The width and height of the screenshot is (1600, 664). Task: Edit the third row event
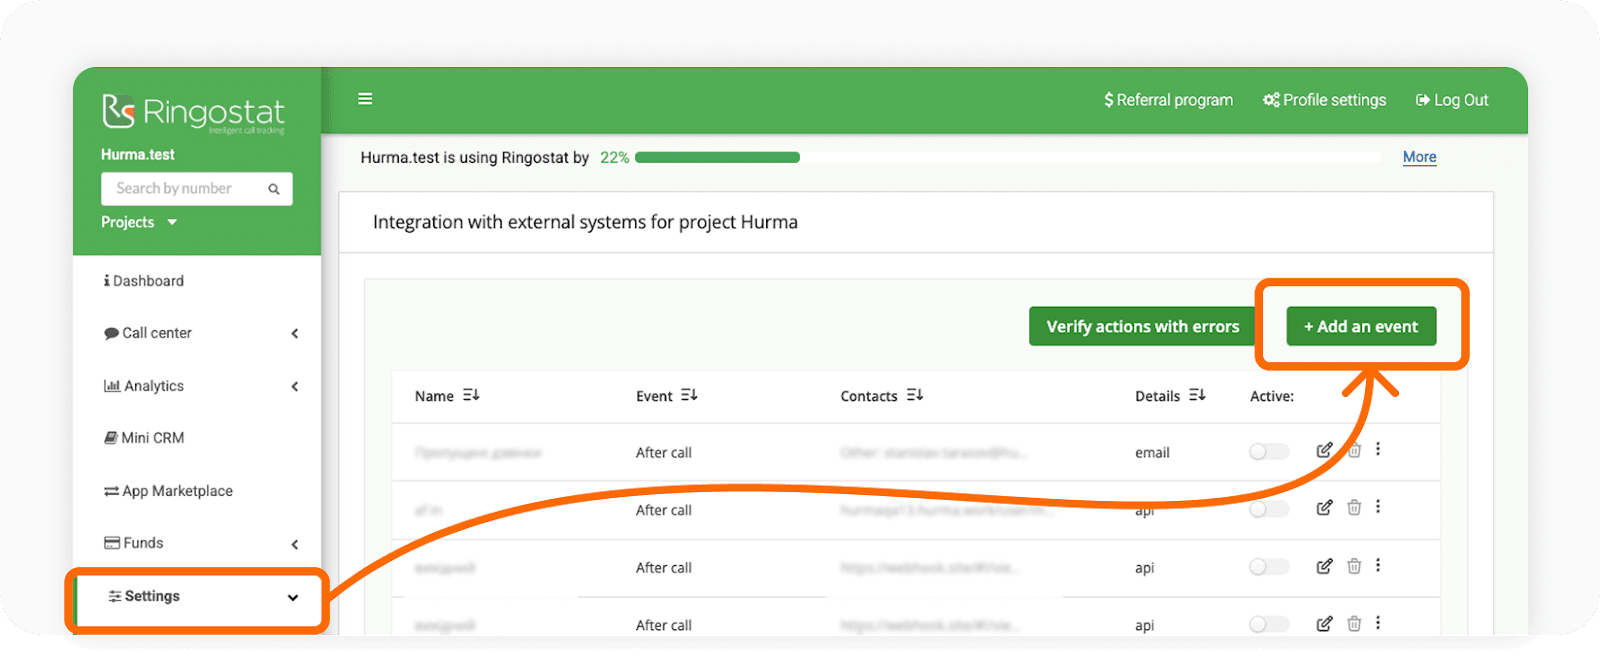pyautogui.click(x=1324, y=566)
